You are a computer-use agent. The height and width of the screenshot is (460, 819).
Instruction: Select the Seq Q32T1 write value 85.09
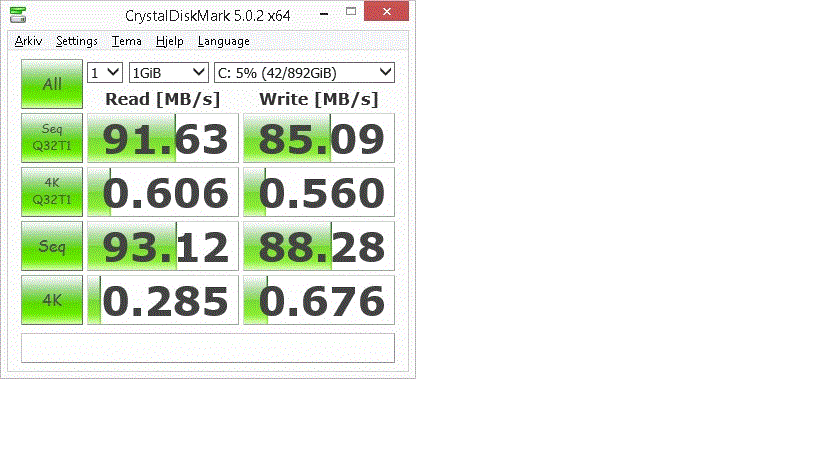(x=319, y=138)
